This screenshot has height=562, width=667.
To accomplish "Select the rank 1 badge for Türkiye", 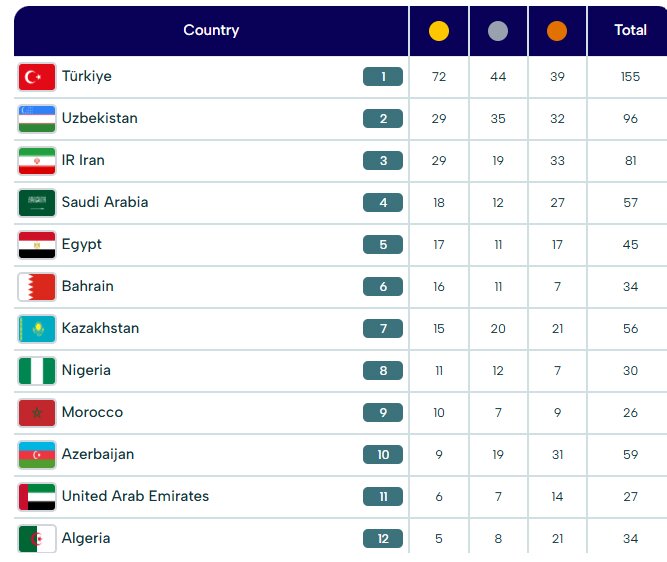I will coord(383,77).
